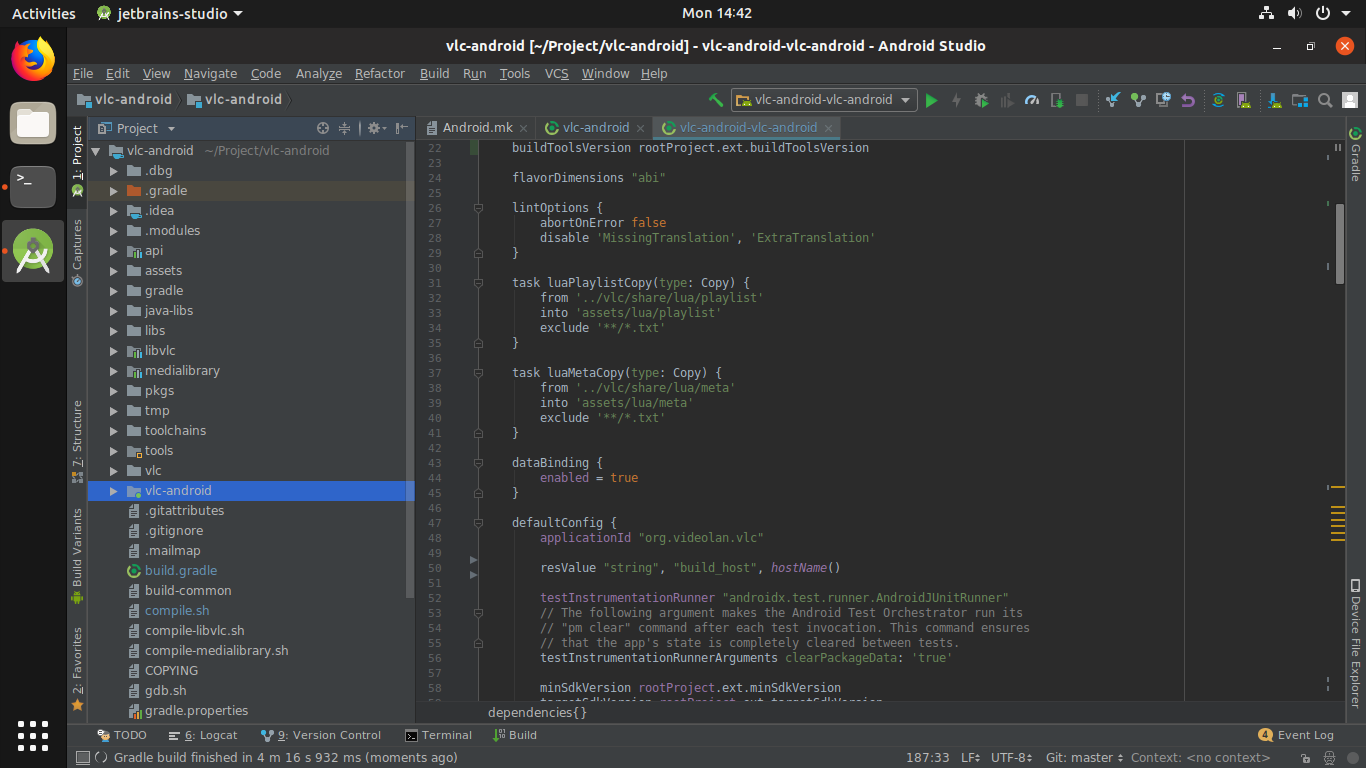Click the VCS Update Project arrow icon

point(1113,100)
